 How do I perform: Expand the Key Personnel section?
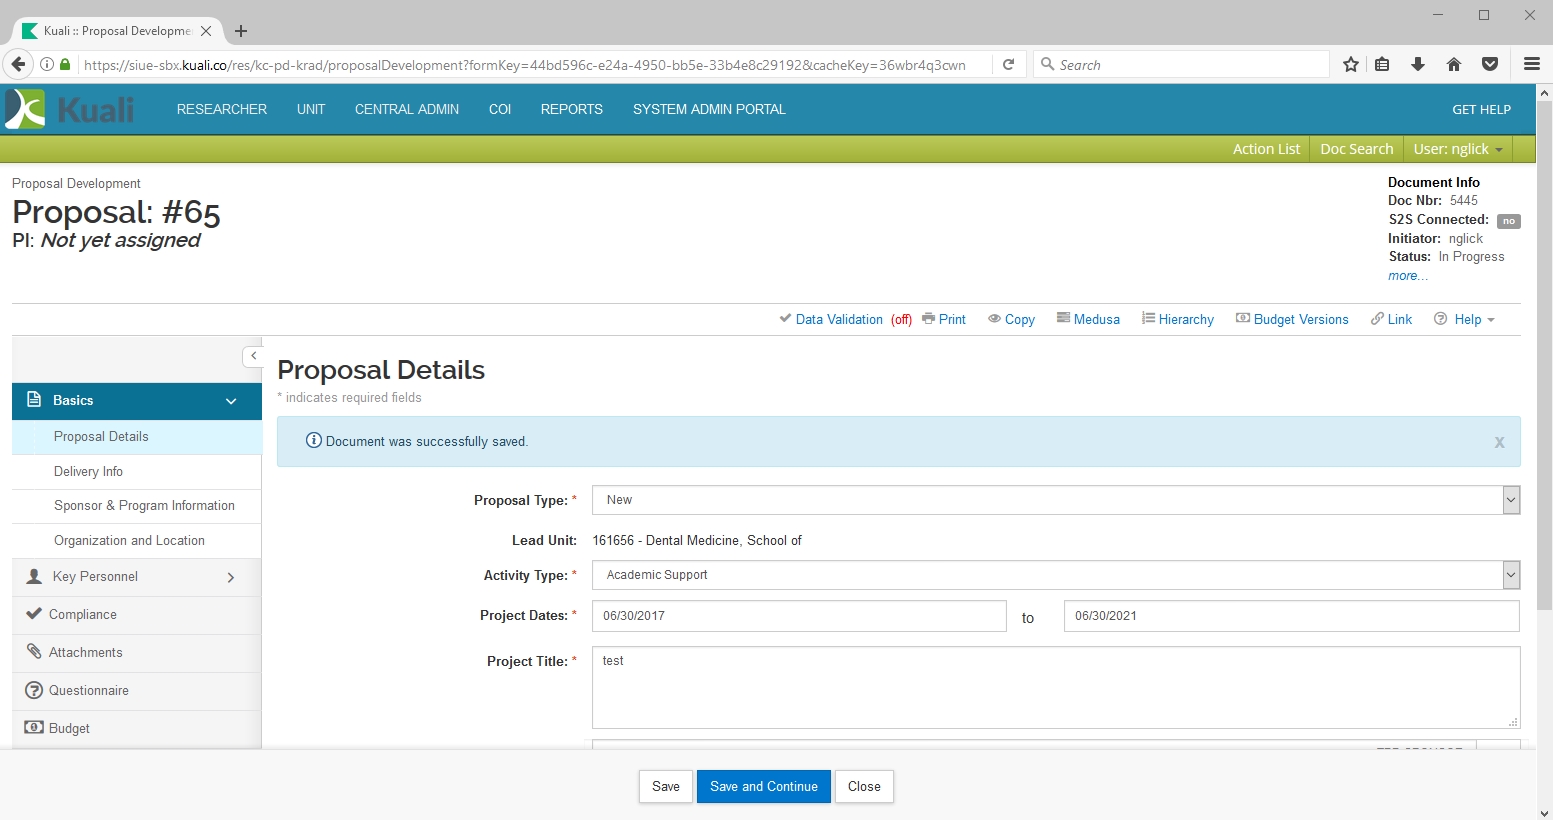coord(230,577)
